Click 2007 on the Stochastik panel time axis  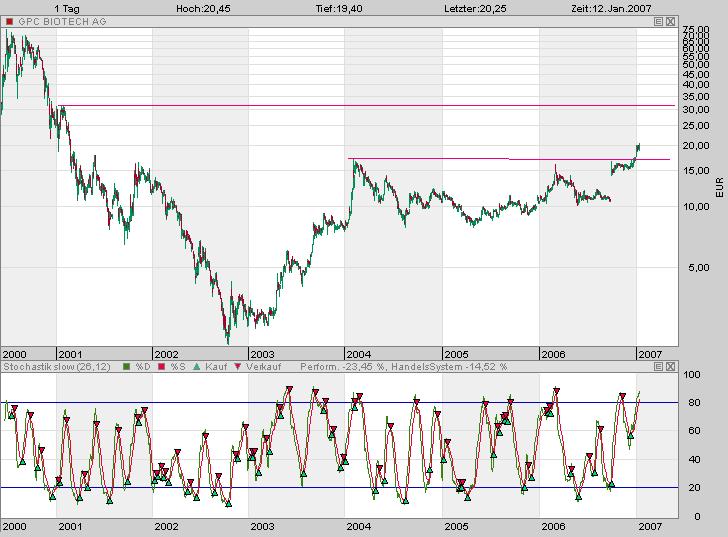pyautogui.click(x=650, y=526)
